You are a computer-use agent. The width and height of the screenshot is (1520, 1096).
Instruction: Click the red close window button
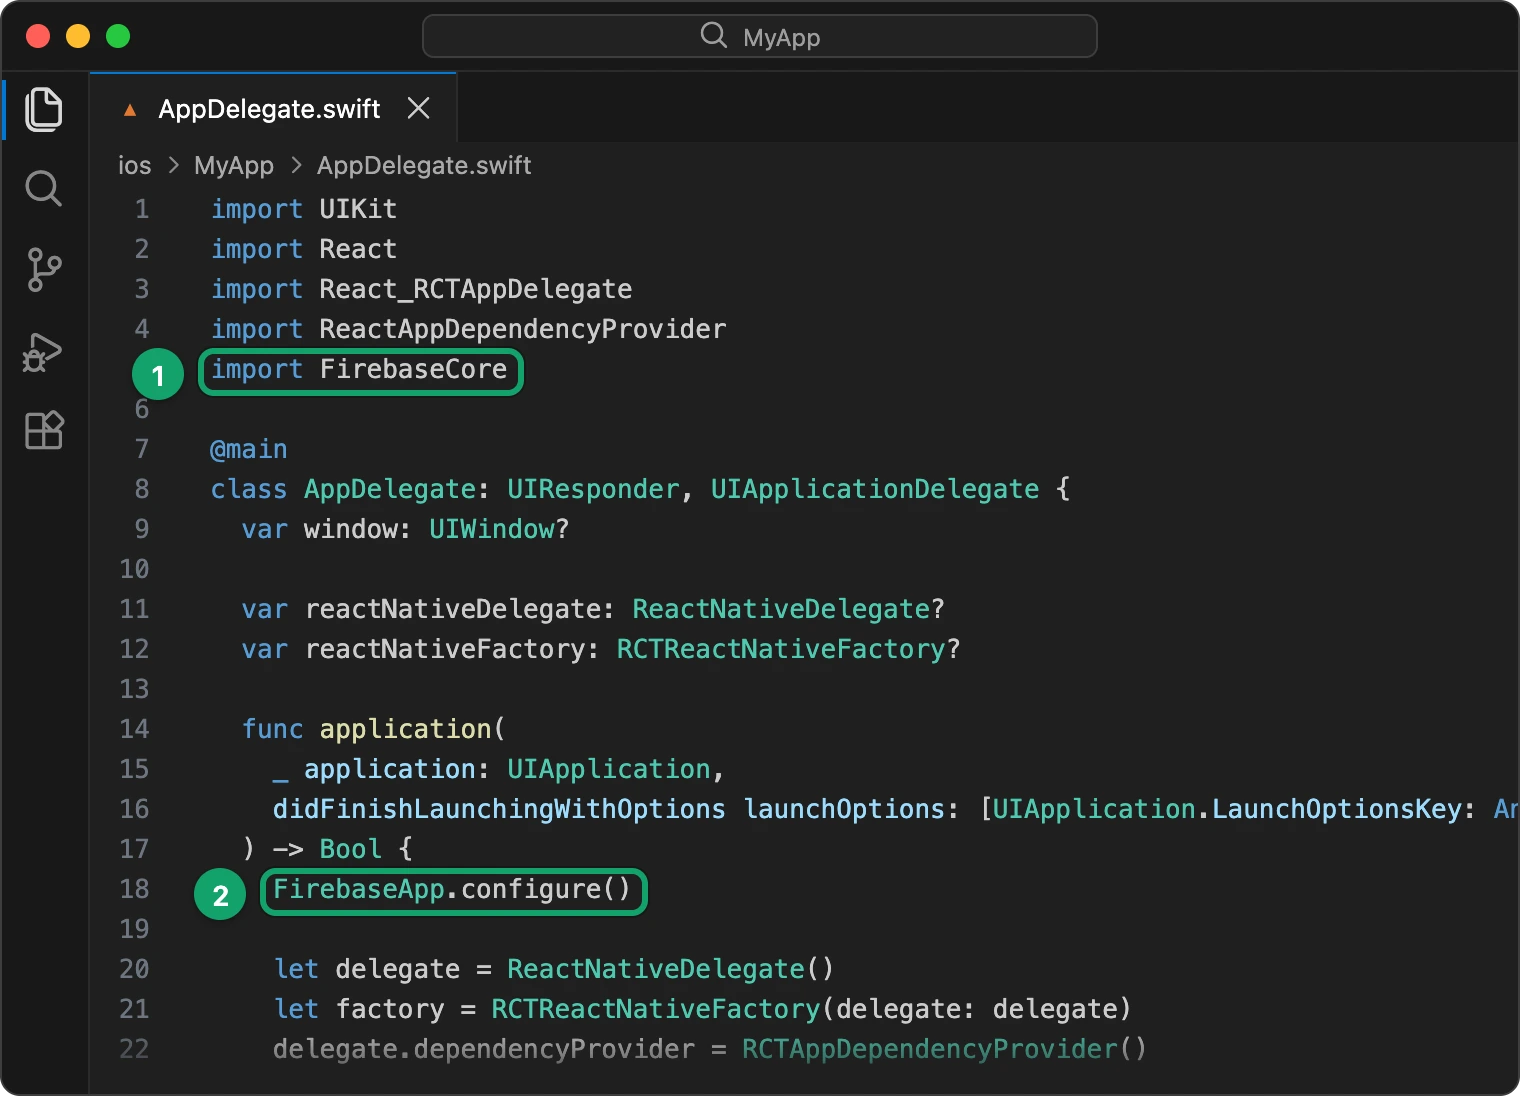tap(38, 36)
